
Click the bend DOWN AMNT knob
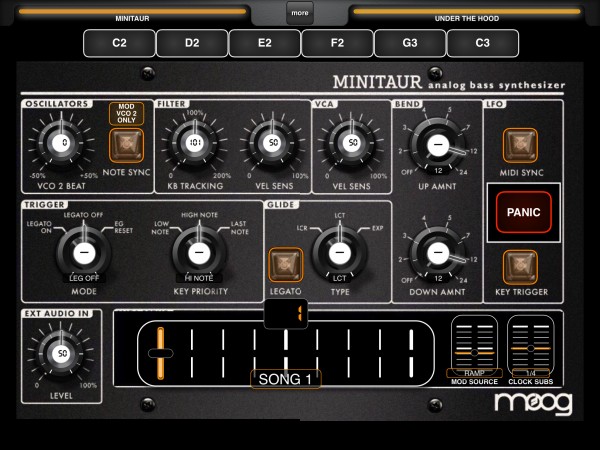click(x=438, y=253)
